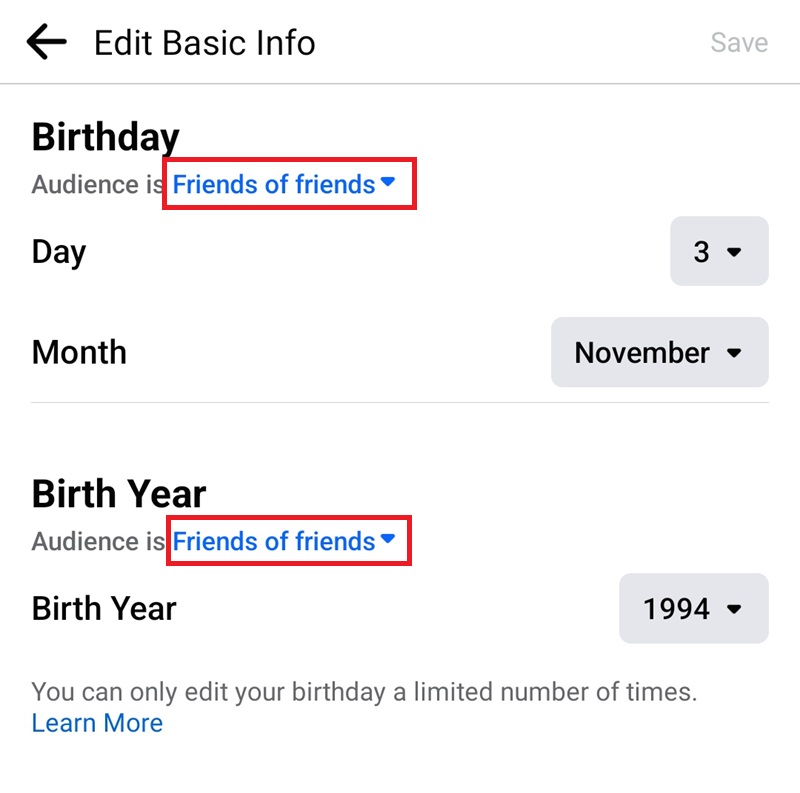The height and width of the screenshot is (793, 800).
Task: Click the down arrow in the 1994 selector
Action: (x=735, y=609)
